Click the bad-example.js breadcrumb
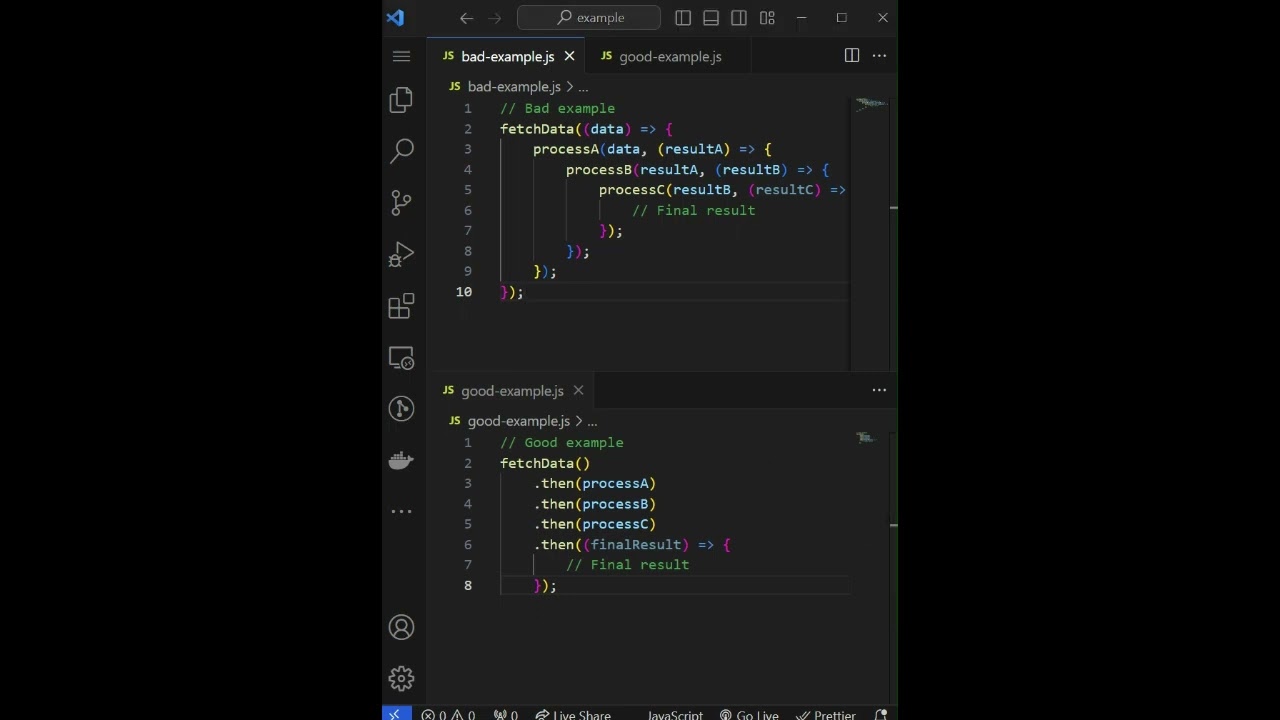Image resolution: width=1280 pixels, height=720 pixels. (514, 87)
